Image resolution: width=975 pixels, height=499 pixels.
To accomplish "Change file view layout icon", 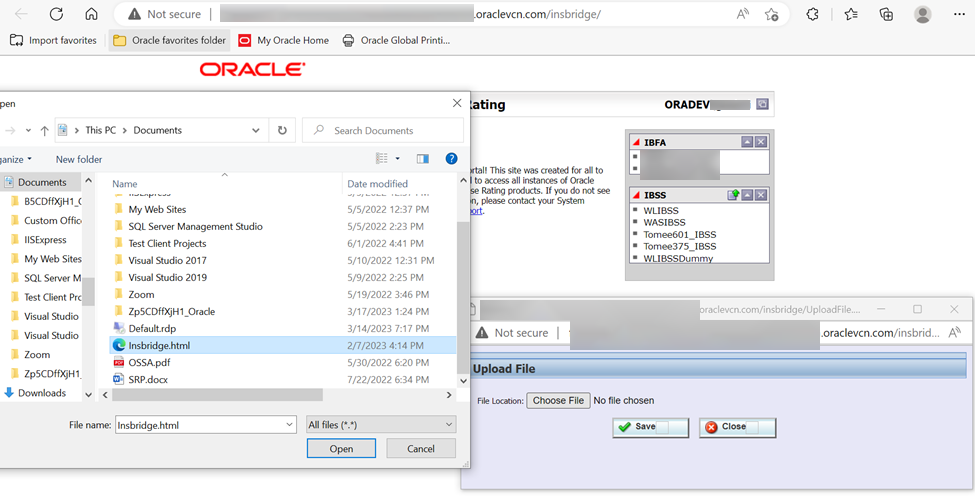I will (382, 159).
